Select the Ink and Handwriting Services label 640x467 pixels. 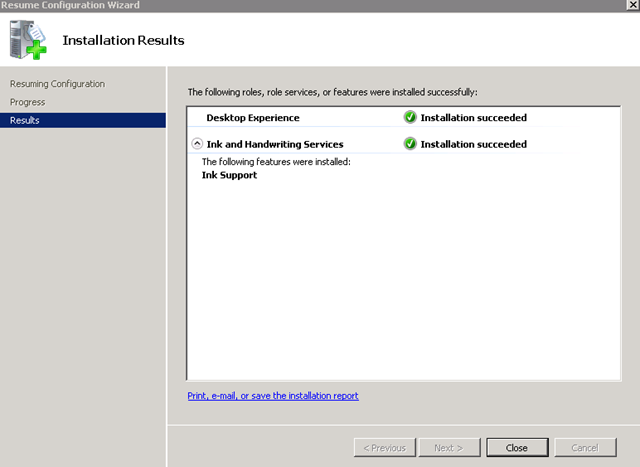tap(275, 145)
